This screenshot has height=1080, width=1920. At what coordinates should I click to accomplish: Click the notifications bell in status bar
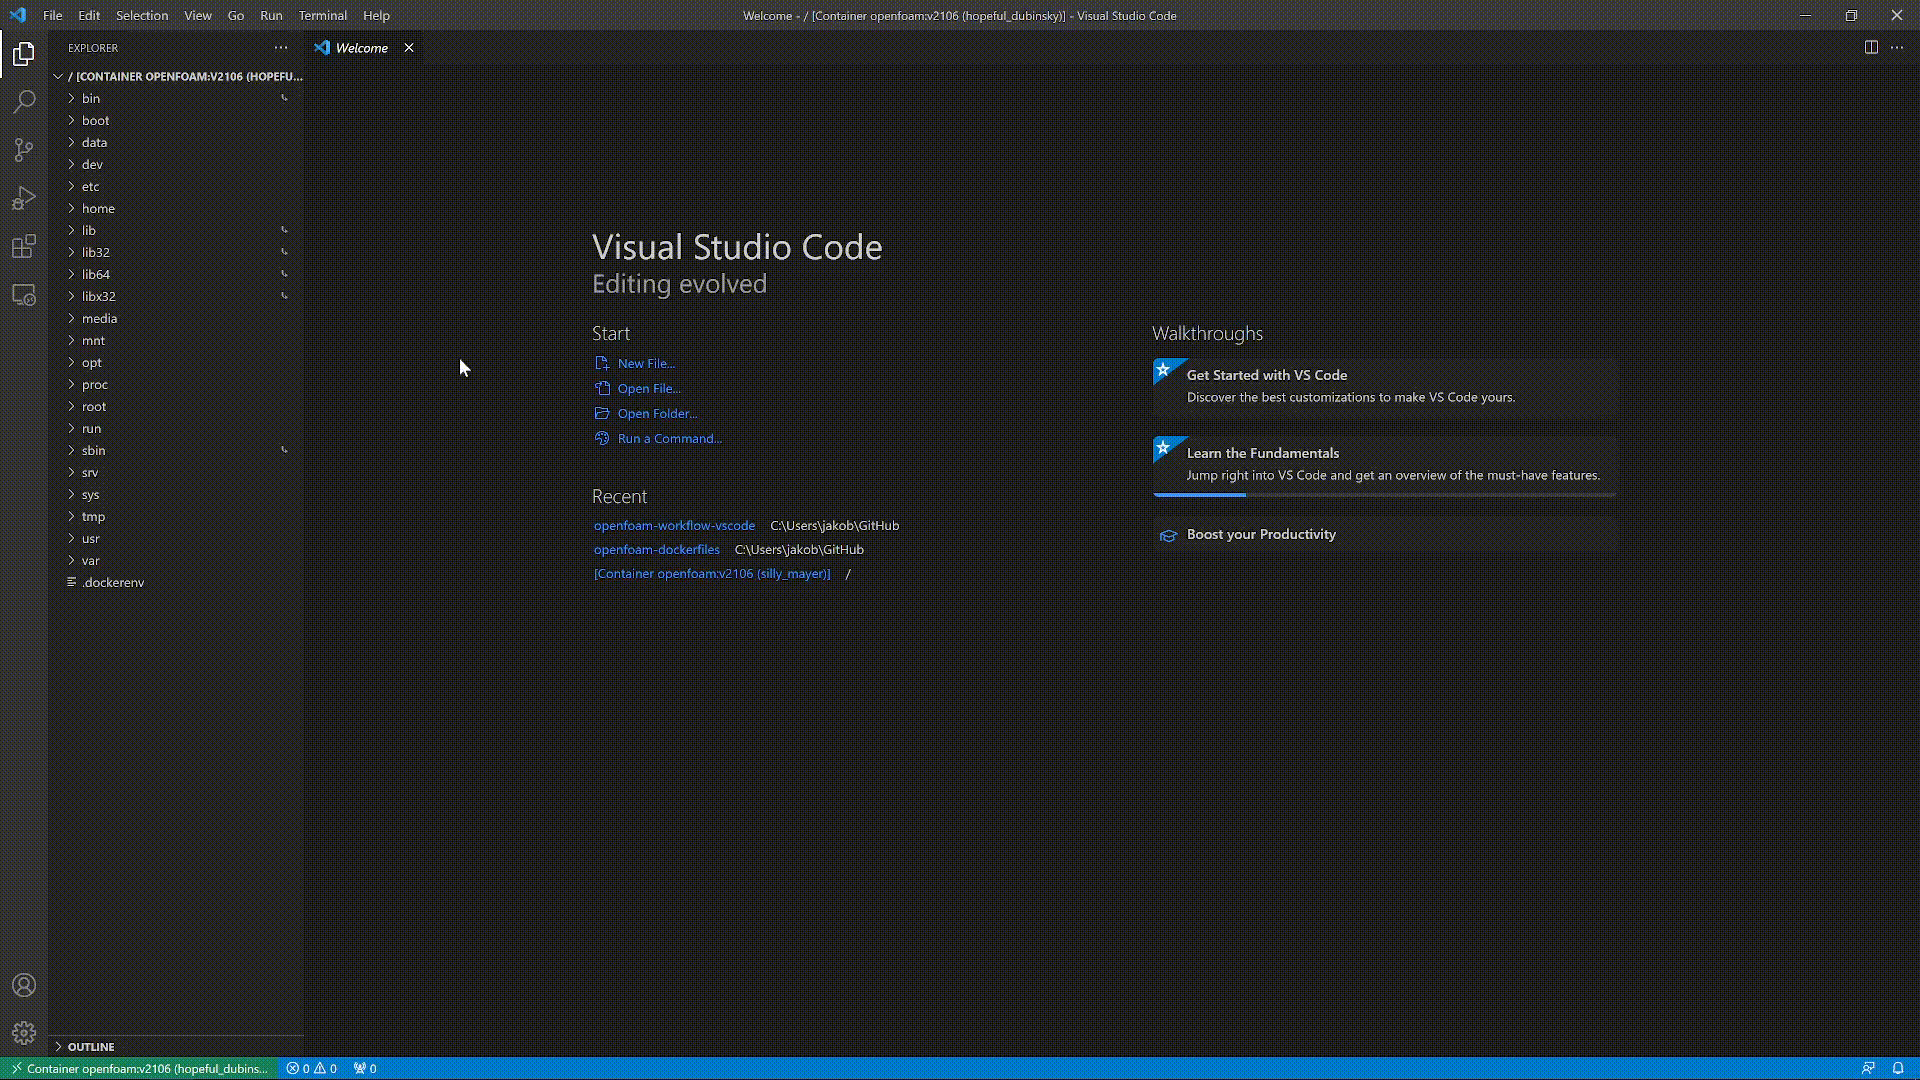tap(1897, 1068)
